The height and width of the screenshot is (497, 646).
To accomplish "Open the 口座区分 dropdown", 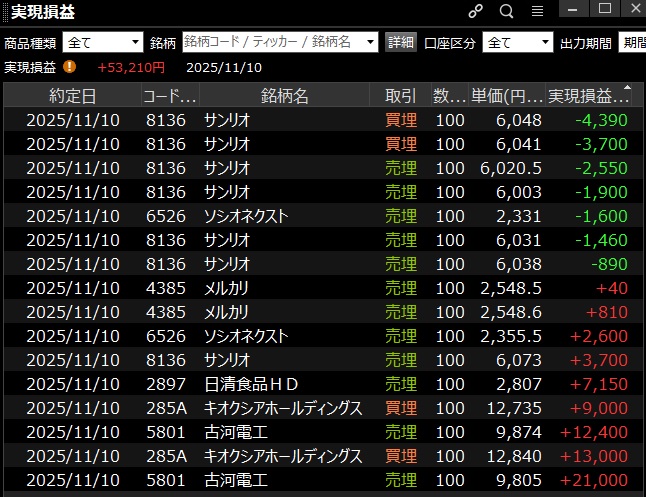I will click(x=517, y=43).
